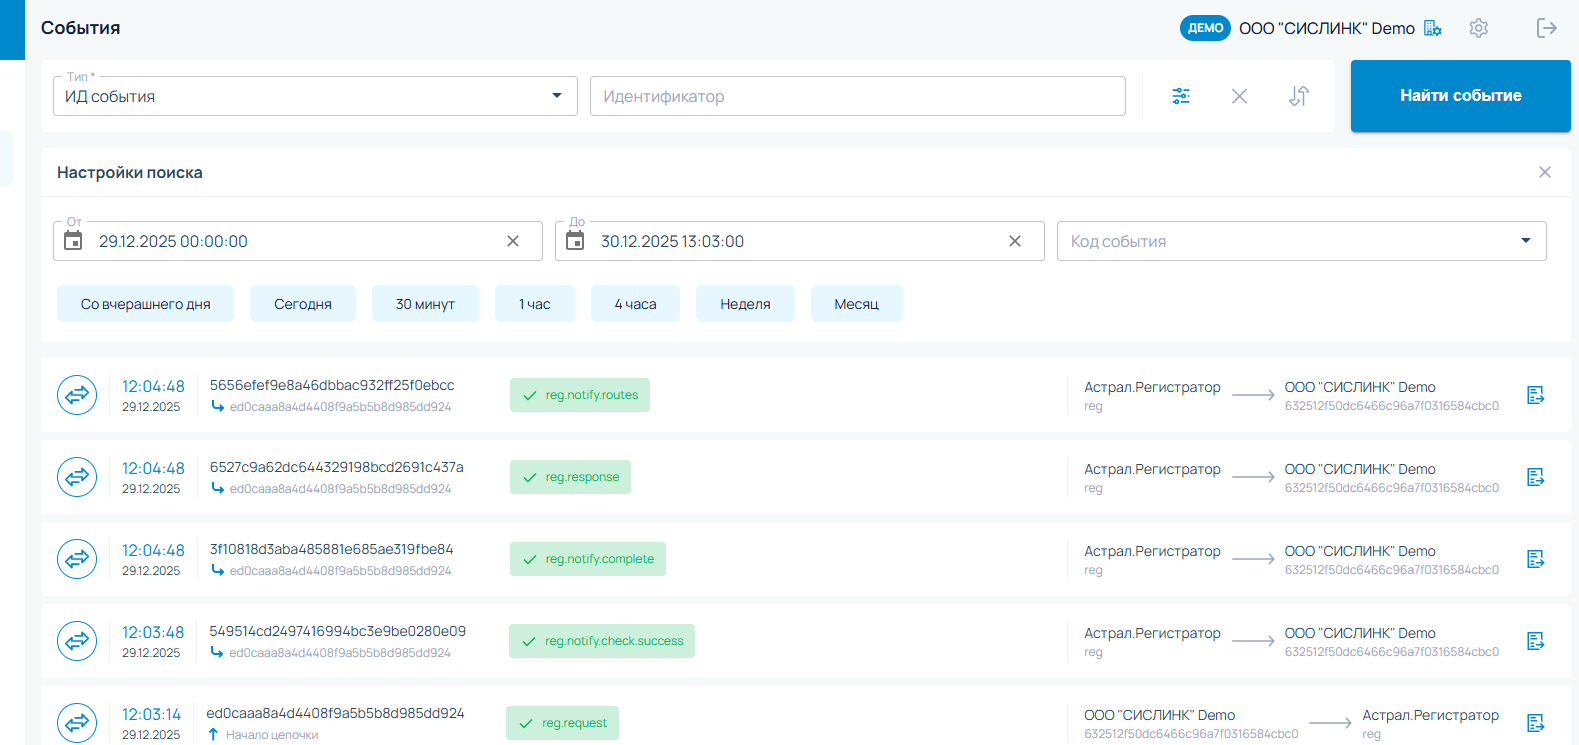Click chain arrow icon under 6527c9a62dc ID
Image resolution: width=1579 pixels, height=745 pixels.
point(217,488)
